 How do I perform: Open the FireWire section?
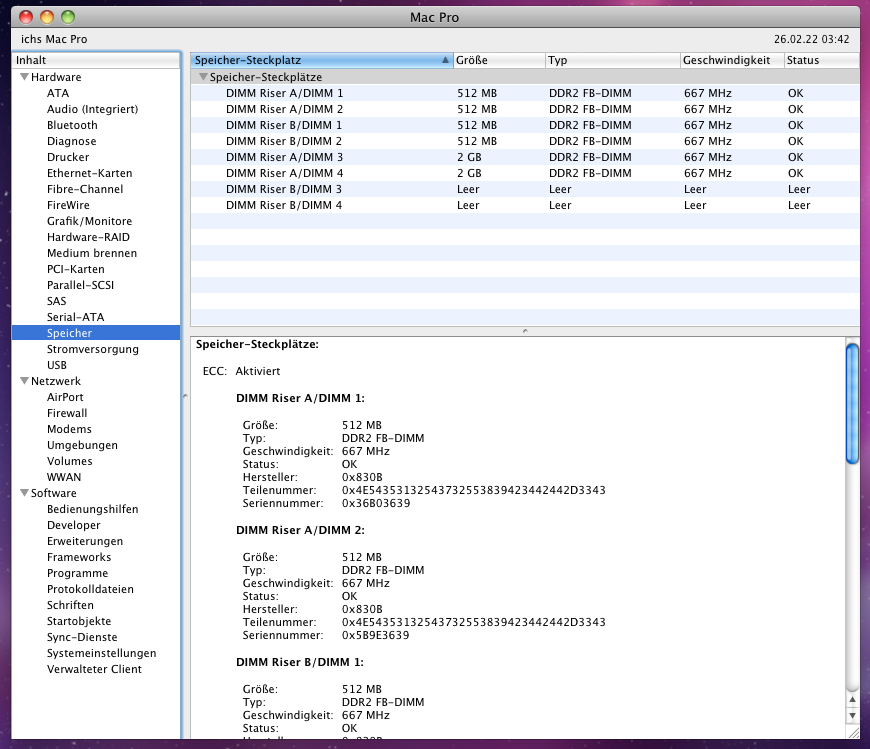click(68, 205)
